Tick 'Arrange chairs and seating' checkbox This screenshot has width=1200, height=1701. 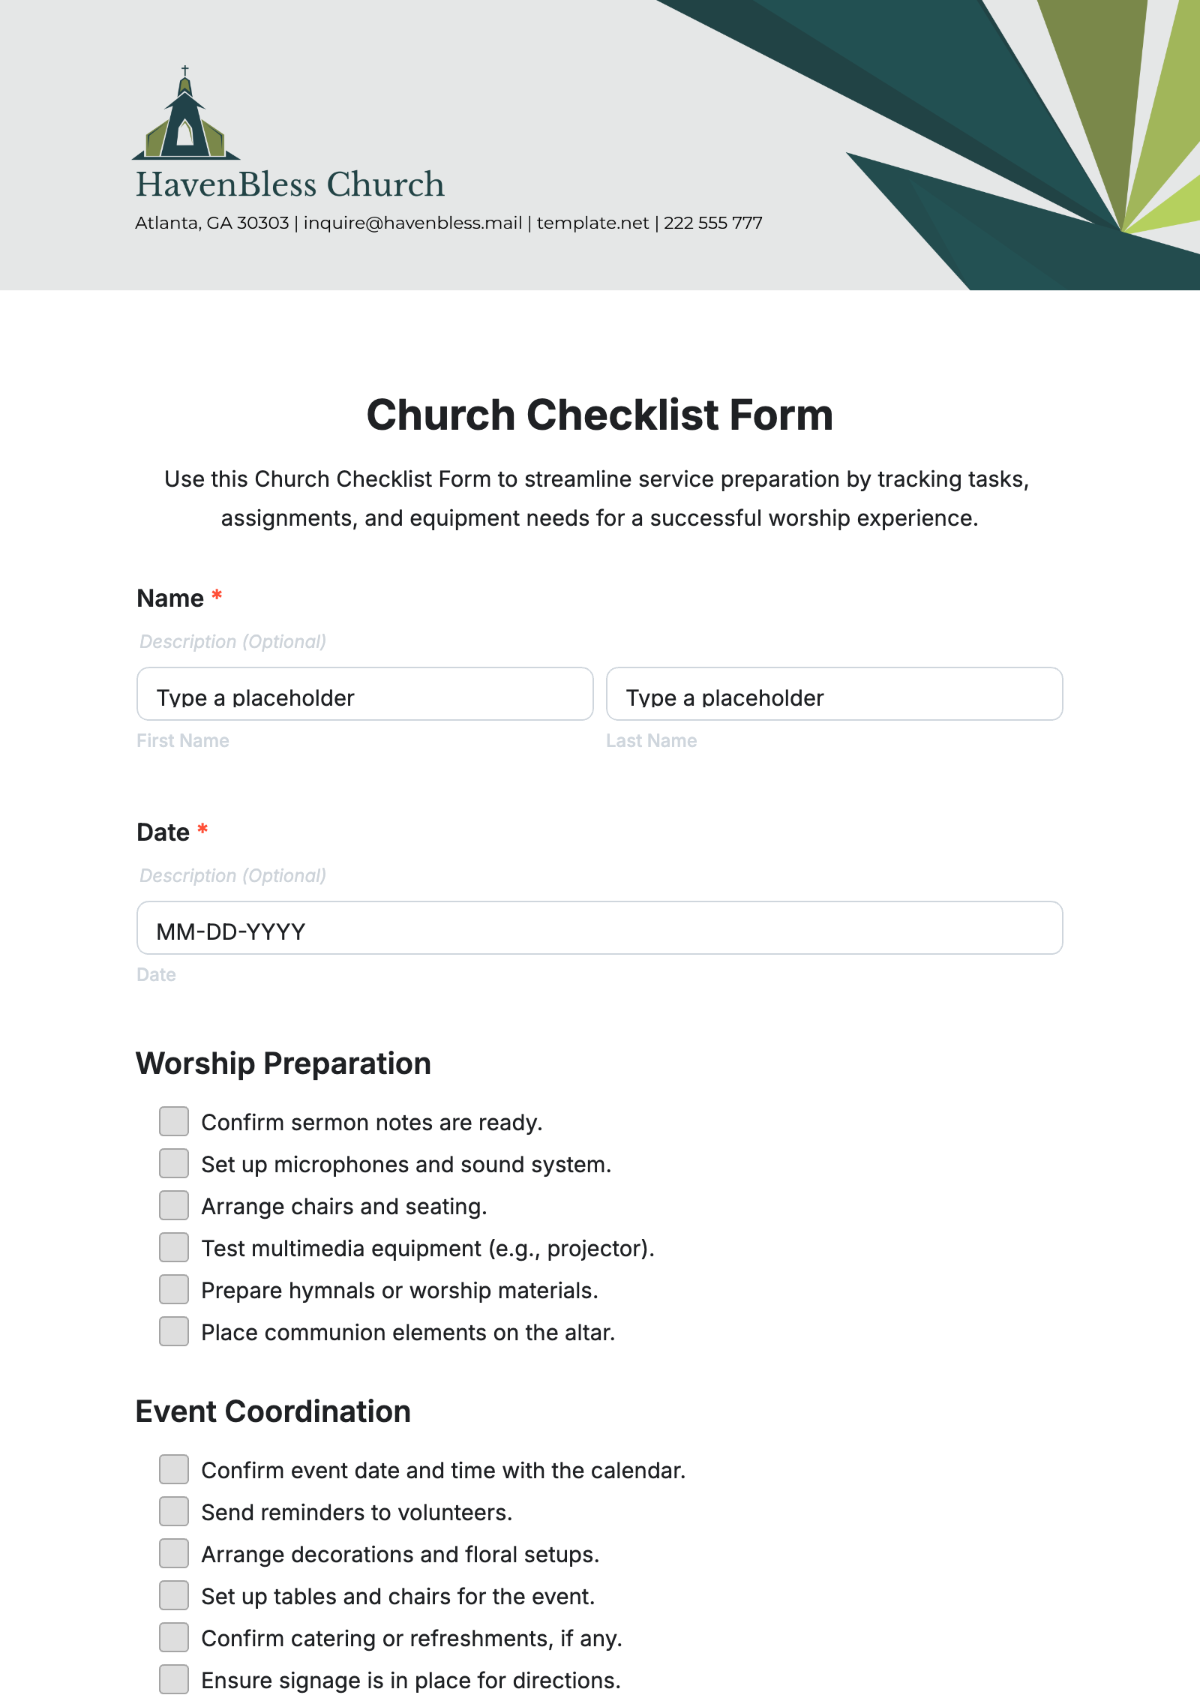click(174, 1206)
